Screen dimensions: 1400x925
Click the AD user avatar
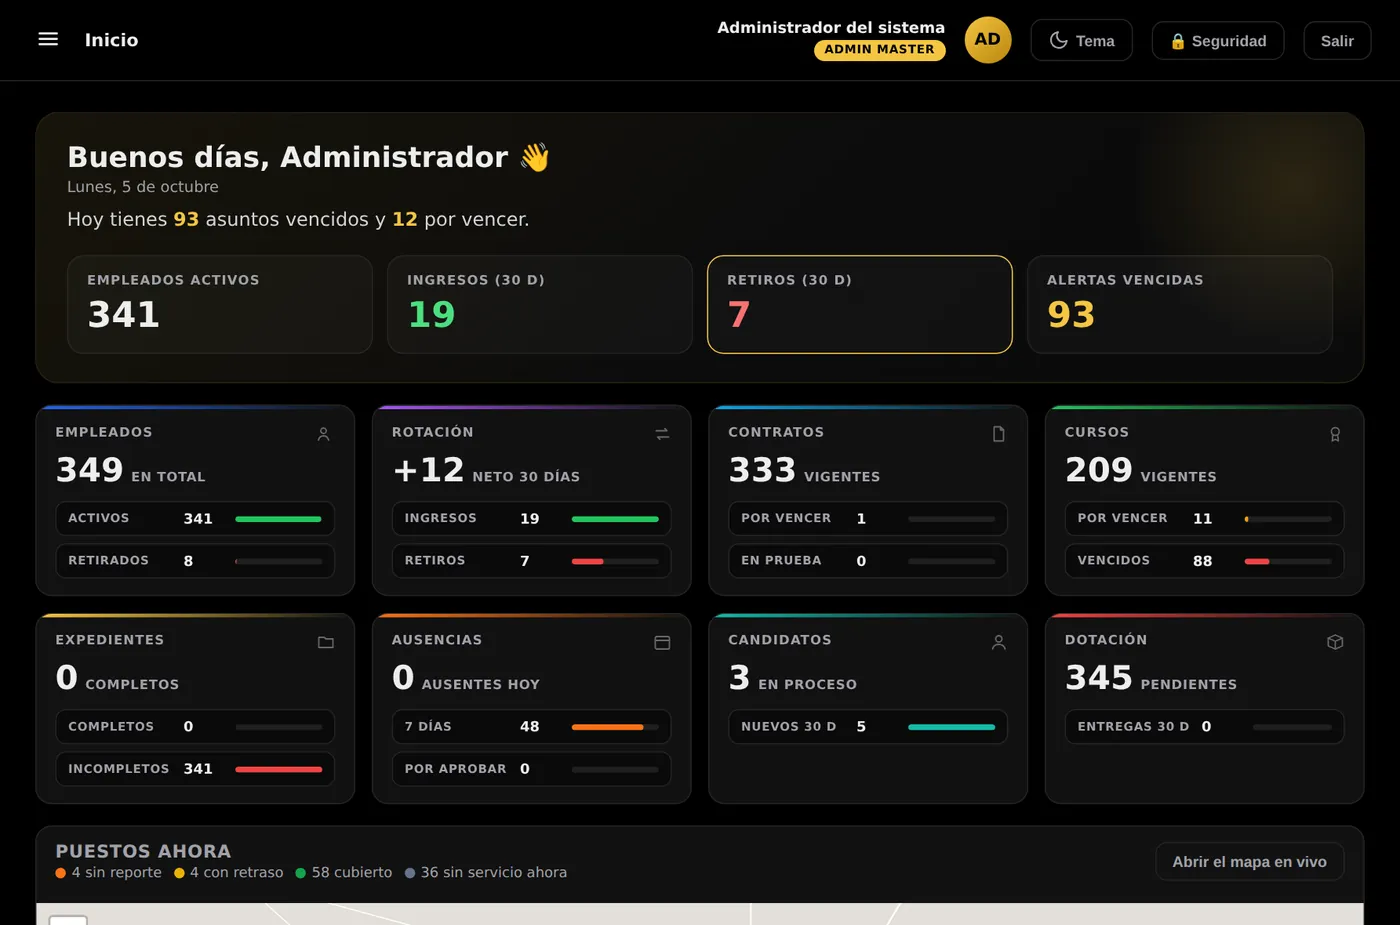tap(988, 40)
